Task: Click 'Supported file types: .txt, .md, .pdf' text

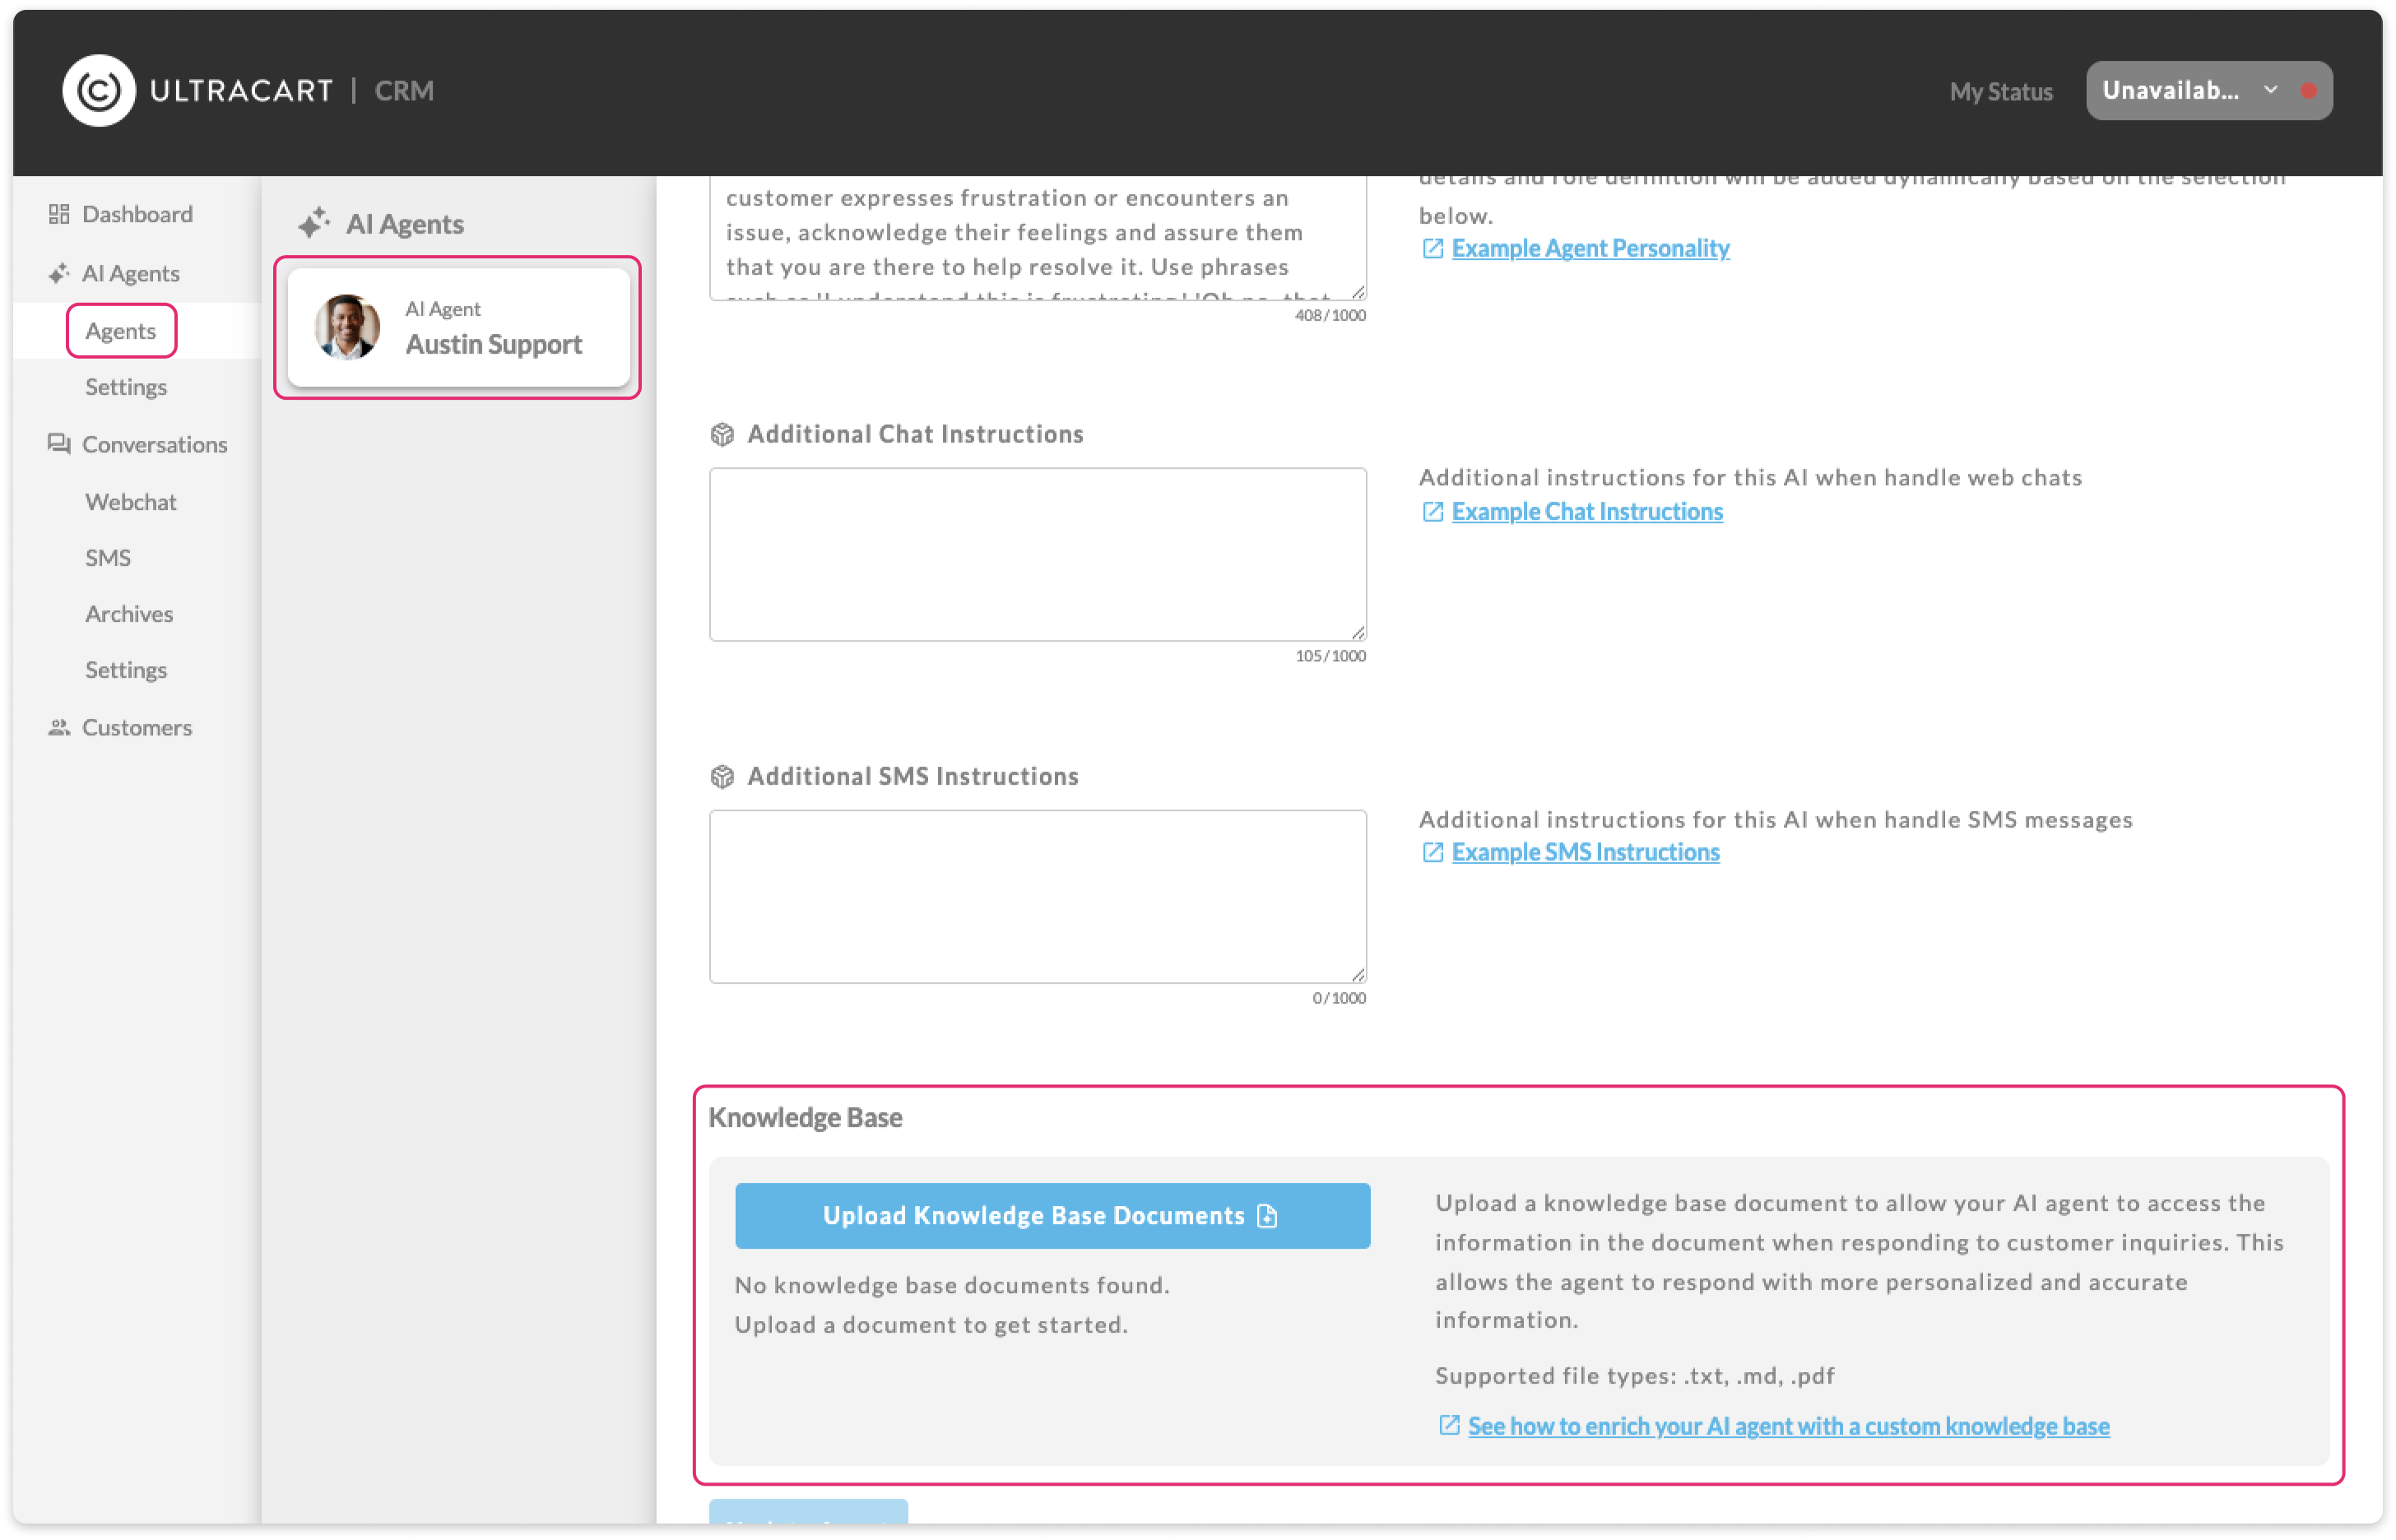Action: click(x=1635, y=1376)
